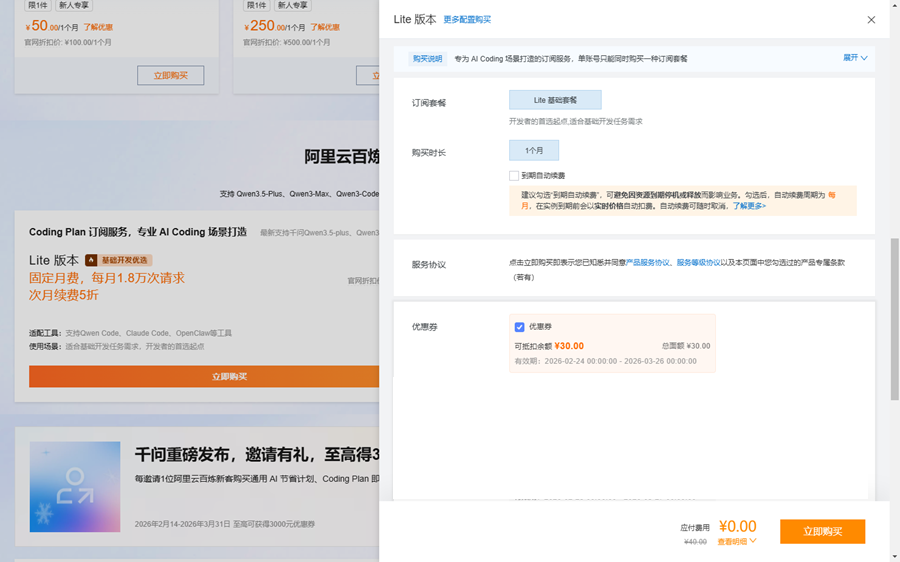The width and height of the screenshot is (900, 562).
Task: Click 立即购买 on the ¥50.00 plan card
Action: tap(170, 76)
